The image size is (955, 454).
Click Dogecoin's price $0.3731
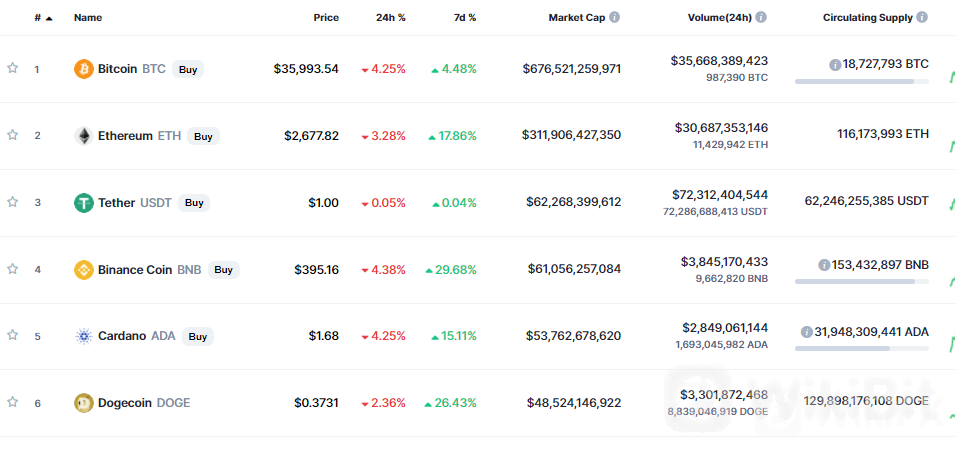pos(317,403)
